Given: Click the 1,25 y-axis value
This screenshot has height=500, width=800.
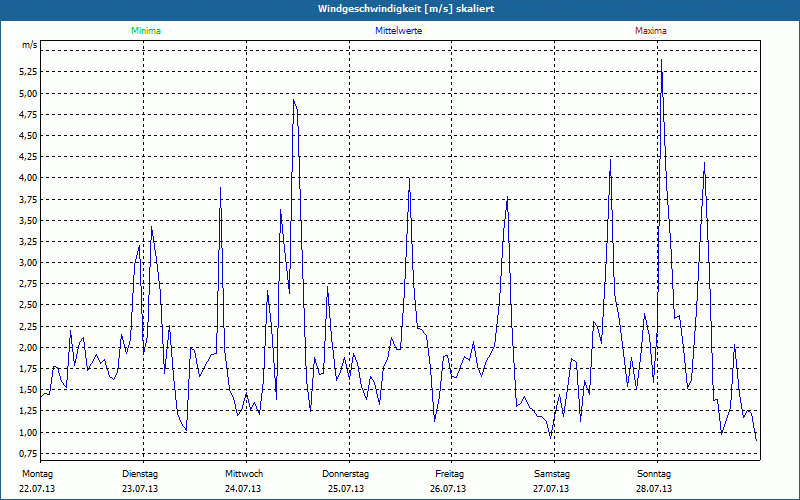Looking at the screenshot, I should coord(29,411).
